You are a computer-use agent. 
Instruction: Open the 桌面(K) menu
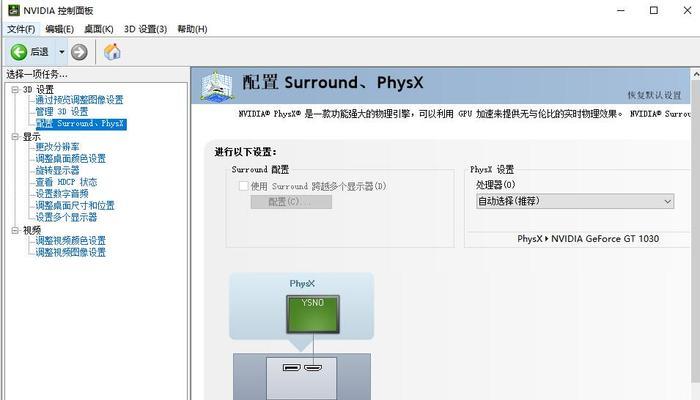99,29
